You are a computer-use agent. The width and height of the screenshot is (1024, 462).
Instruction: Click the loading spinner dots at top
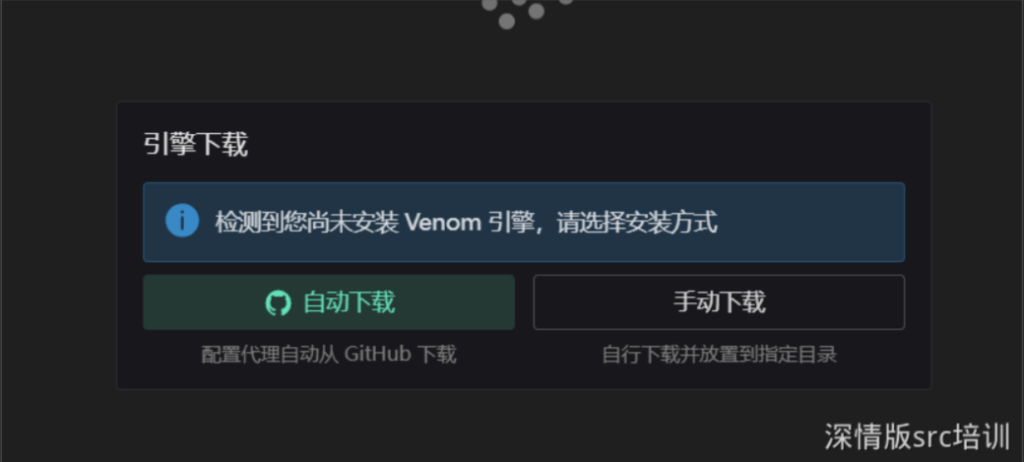click(526, 13)
